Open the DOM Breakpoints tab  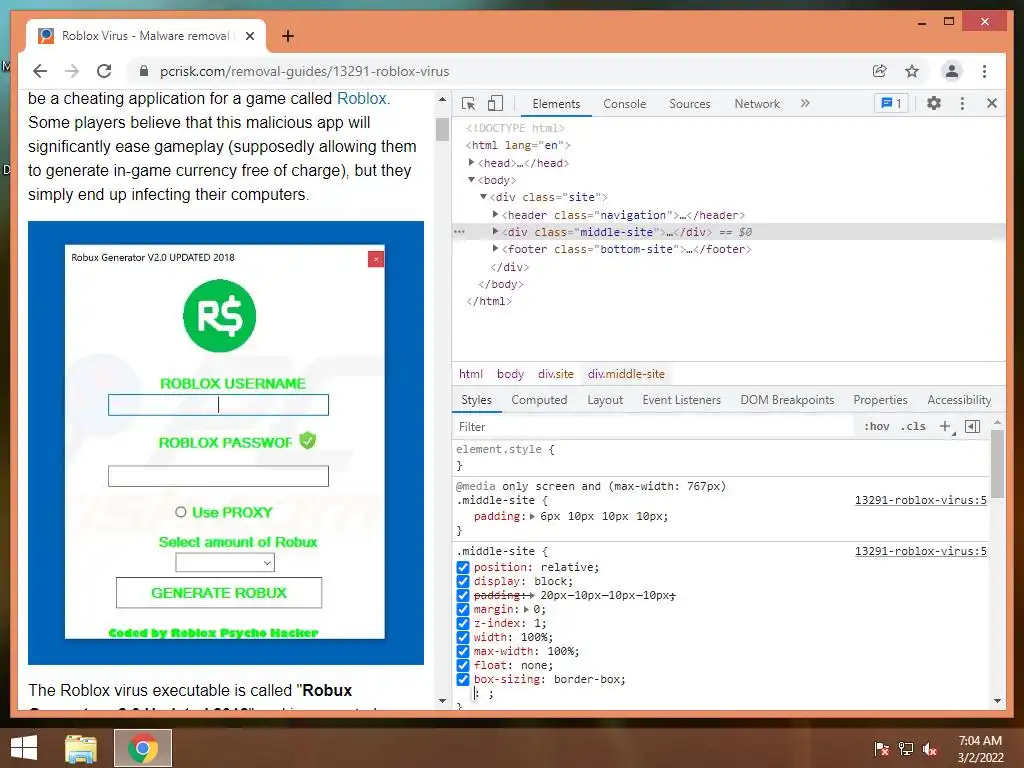click(x=787, y=400)
